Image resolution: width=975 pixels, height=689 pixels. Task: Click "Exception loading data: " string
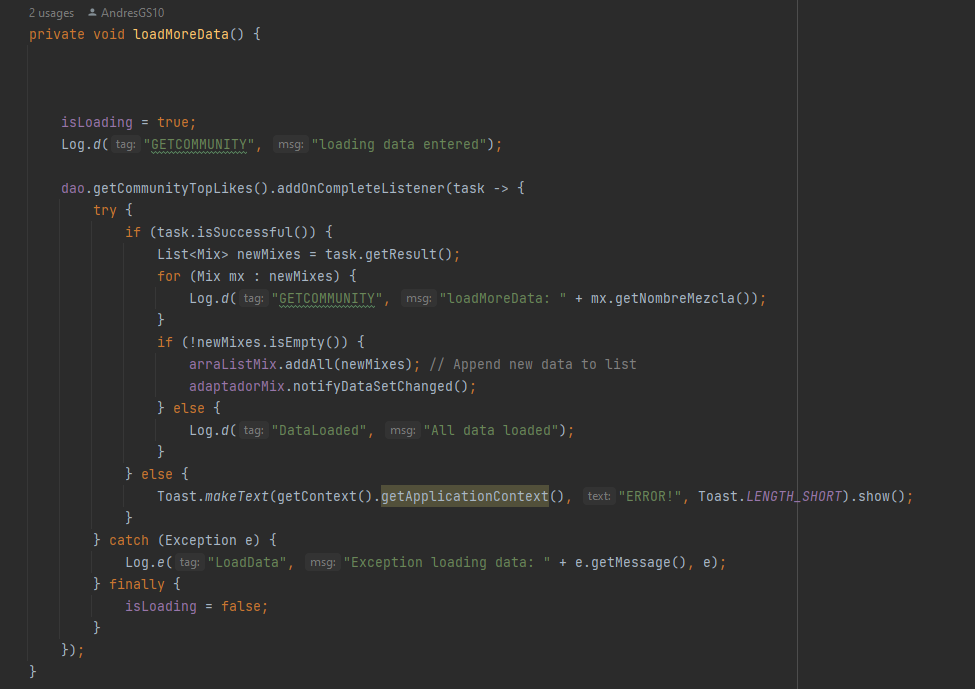pyautogui.click(x=446, y=563)
